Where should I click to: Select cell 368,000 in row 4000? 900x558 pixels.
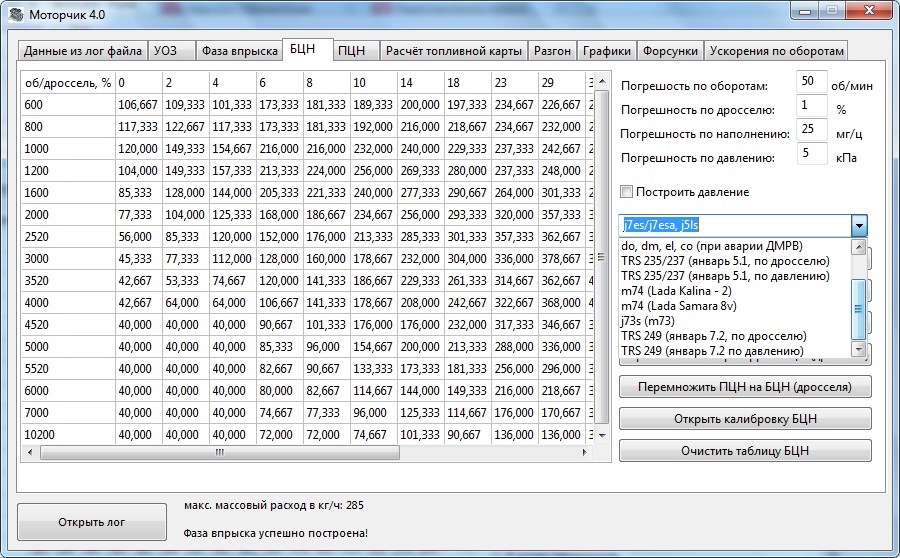tap(561, 303)
